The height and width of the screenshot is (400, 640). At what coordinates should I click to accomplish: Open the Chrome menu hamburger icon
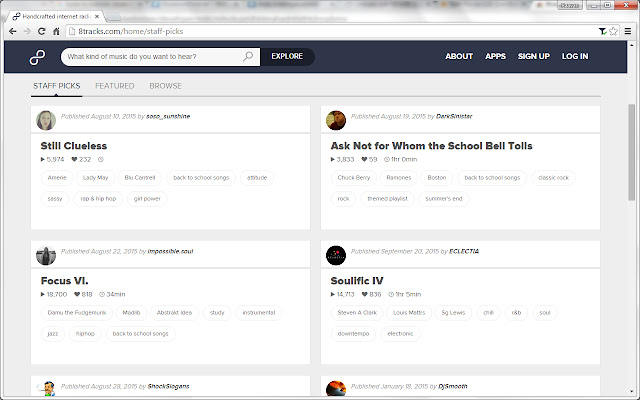(x=628, y=31)
